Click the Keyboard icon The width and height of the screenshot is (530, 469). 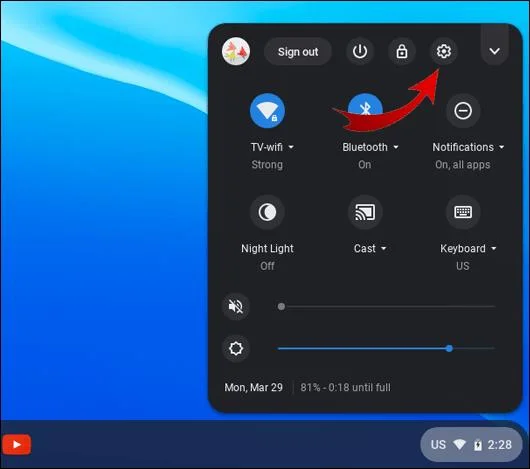463,212
